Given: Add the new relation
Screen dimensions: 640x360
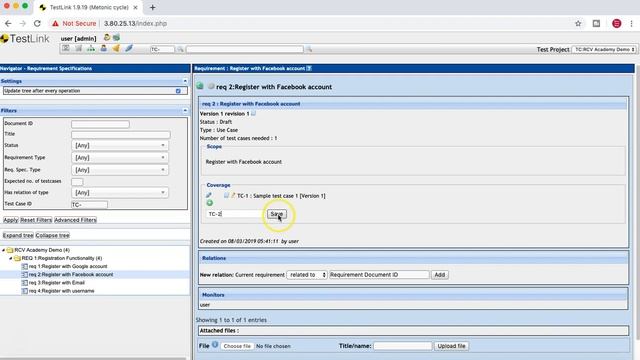Looking at the screenshot, I should [440, 275].
